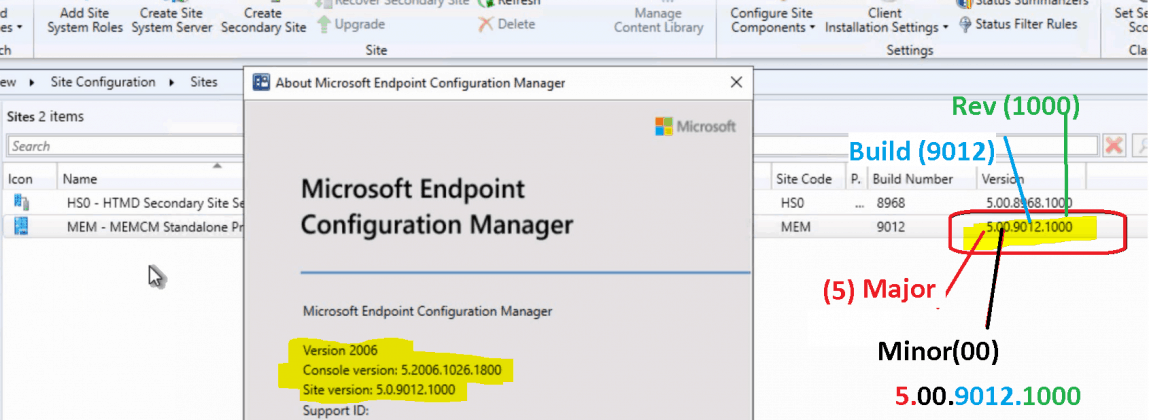Clear search with the red X button

point(1114,145)
